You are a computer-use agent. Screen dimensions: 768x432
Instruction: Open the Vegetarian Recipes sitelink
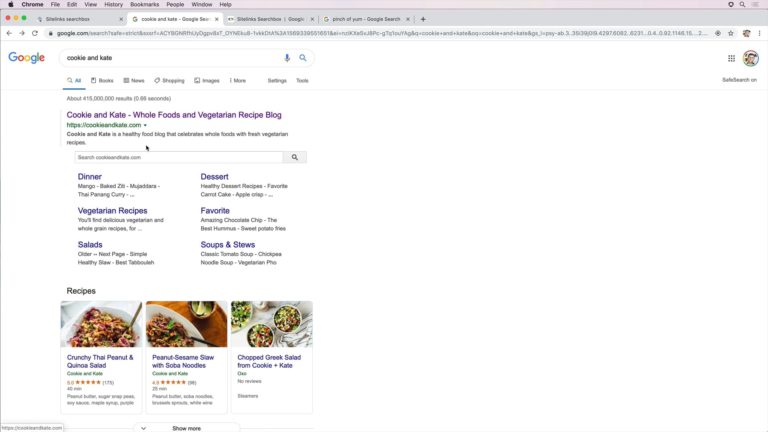pyautogui.click(x=112, y=211)
